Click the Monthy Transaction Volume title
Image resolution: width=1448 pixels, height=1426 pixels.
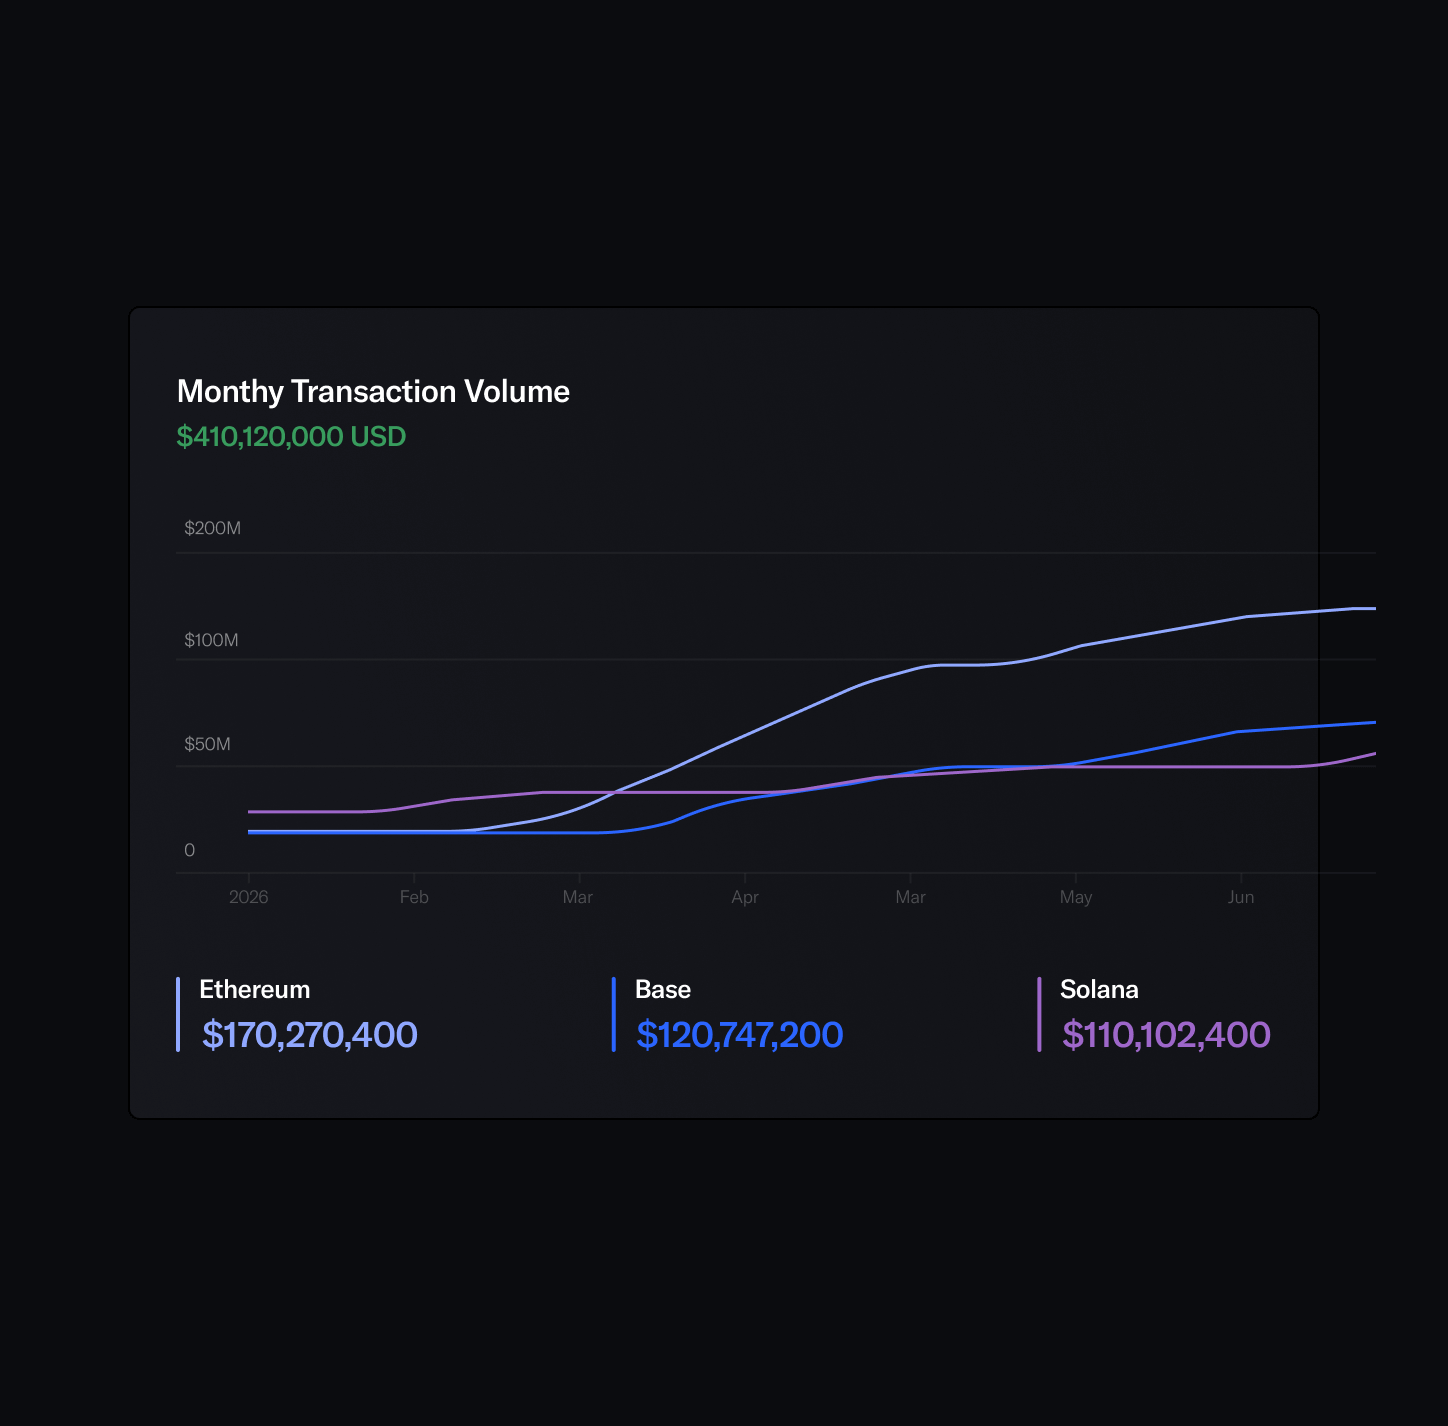(373, 391)
